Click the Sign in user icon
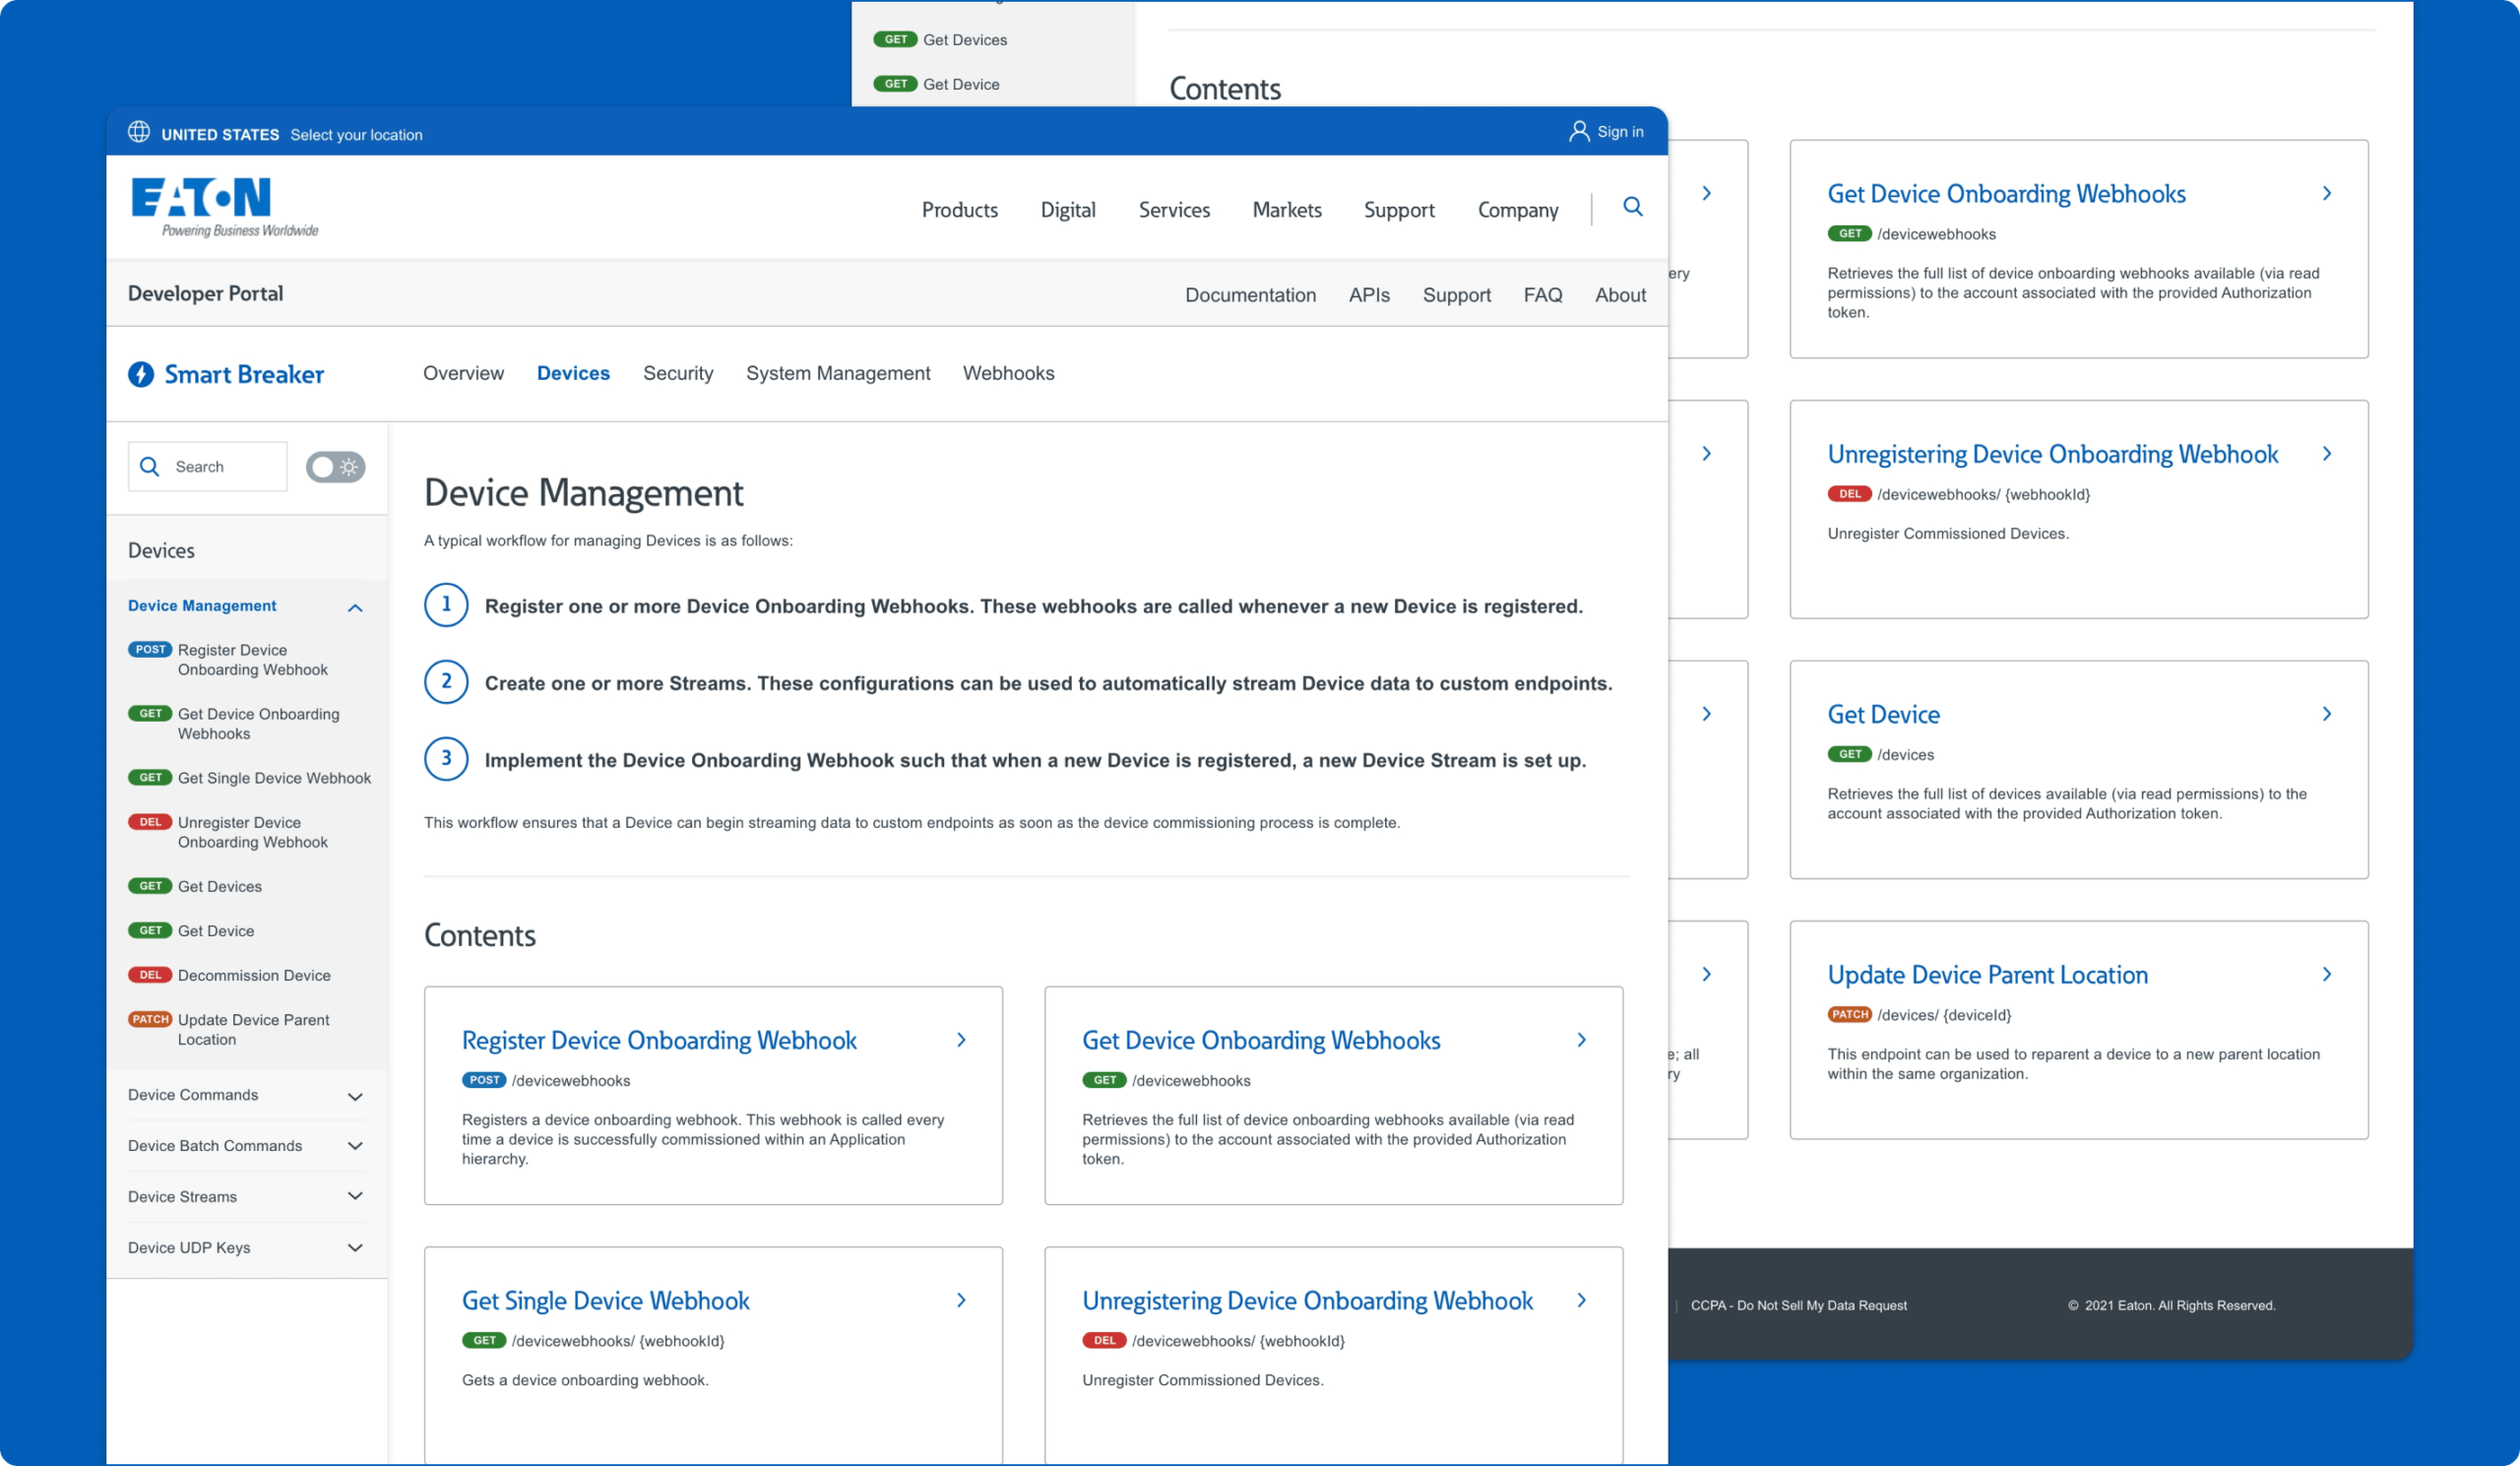The height and width of the screenshot is (1466, 2520). click(x=1578, y=132)
